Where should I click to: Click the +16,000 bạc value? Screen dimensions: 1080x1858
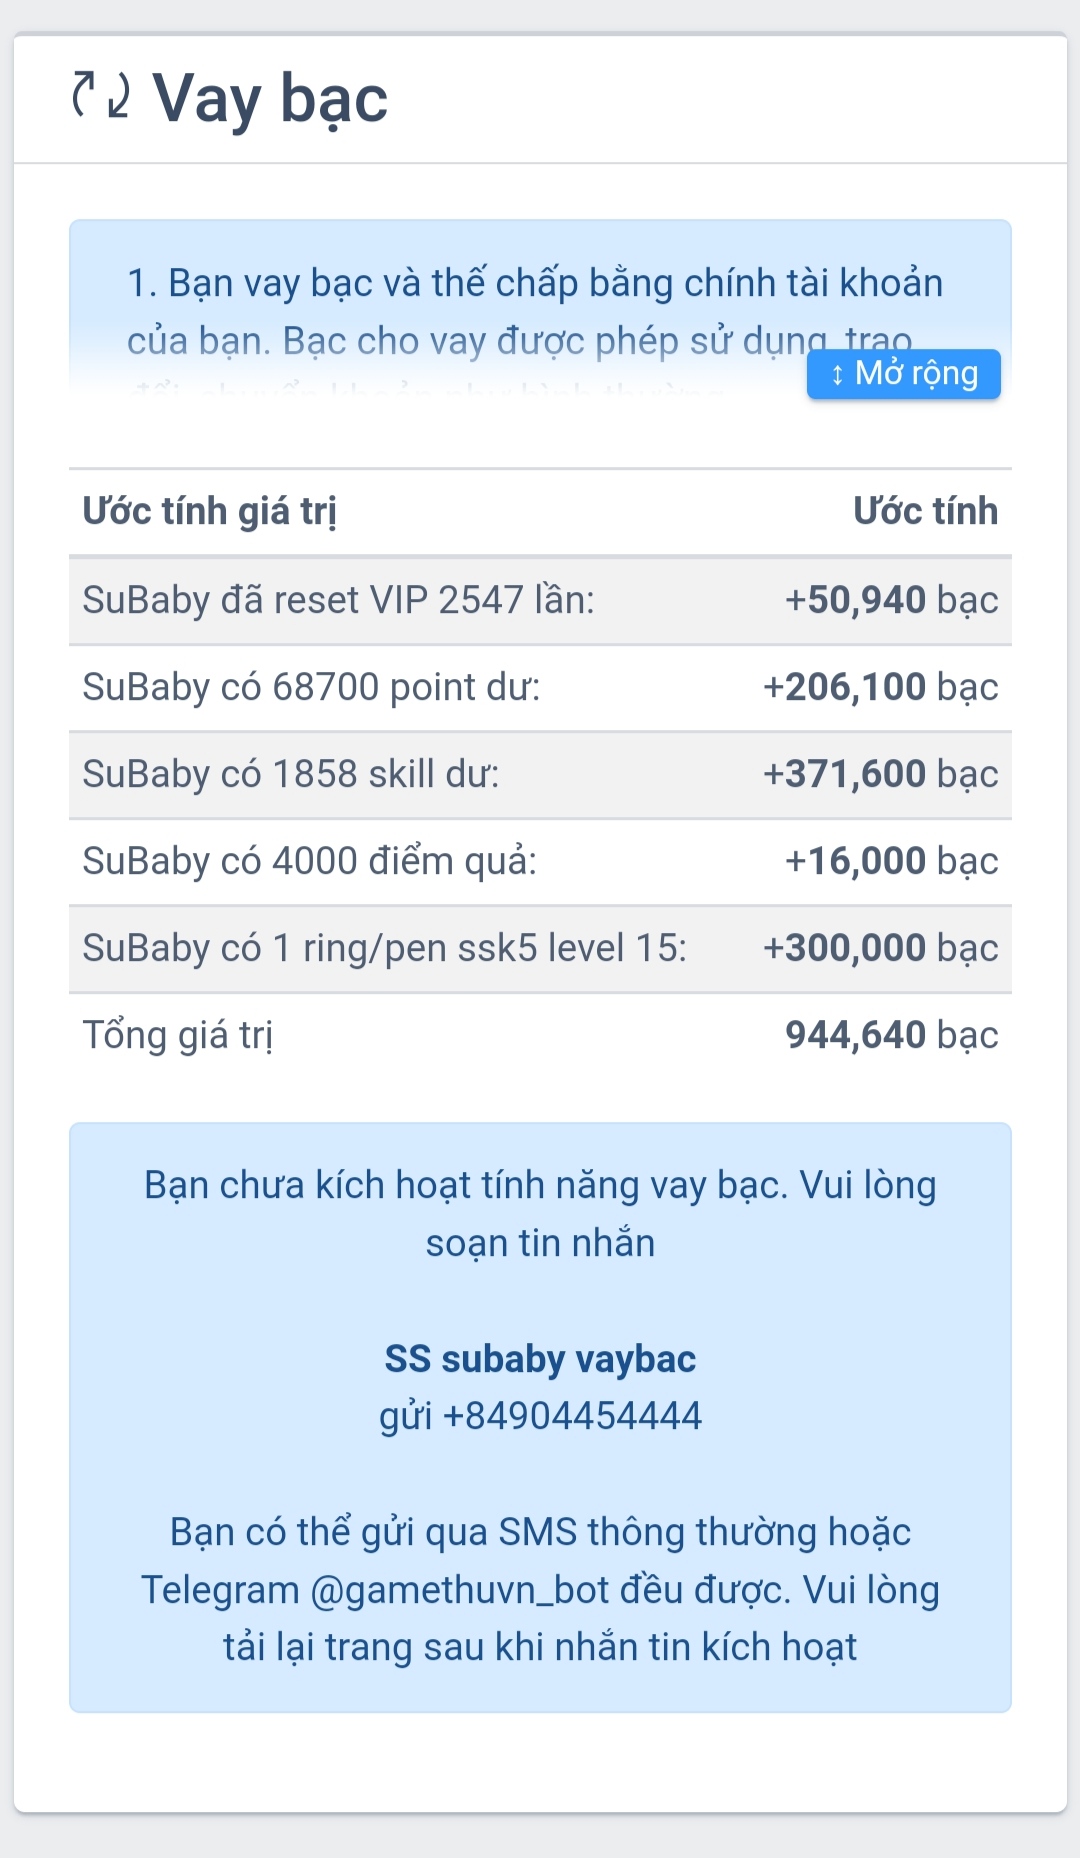pos(891,861)
